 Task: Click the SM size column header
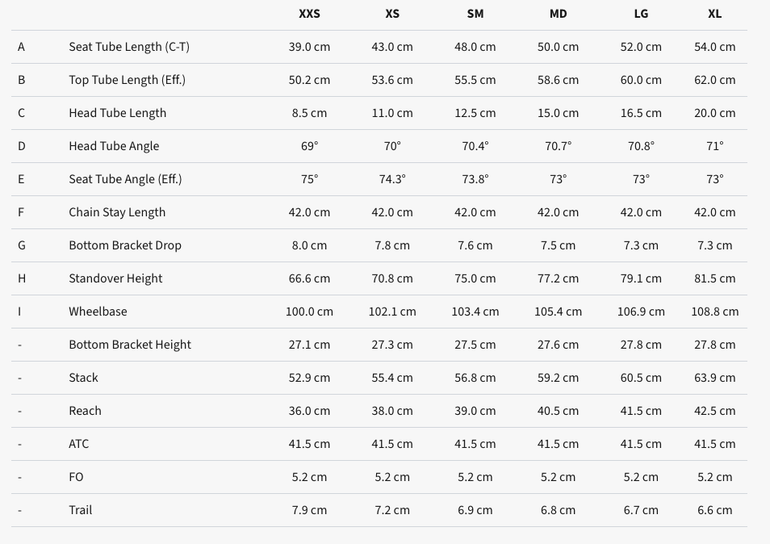click(475, 14)
